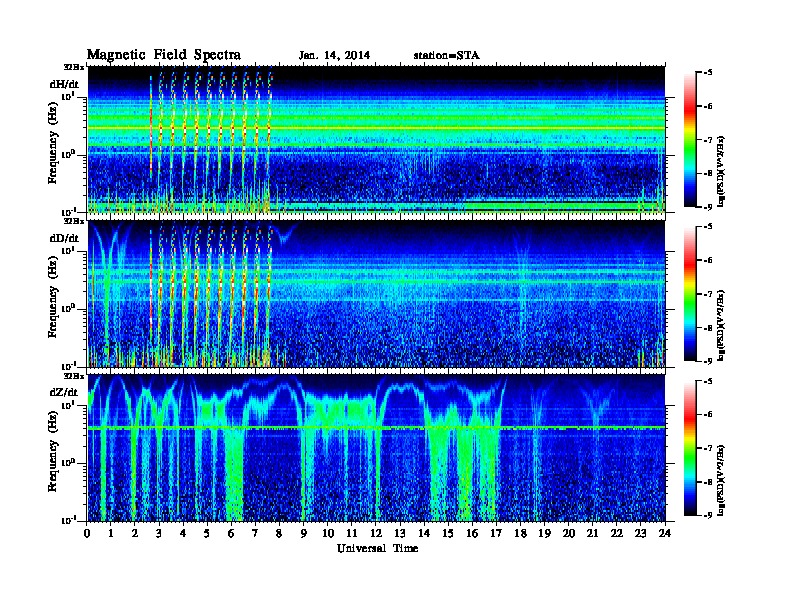
Task: Click hour tick label 3 on time axis
Action: [x=159, y=533]
